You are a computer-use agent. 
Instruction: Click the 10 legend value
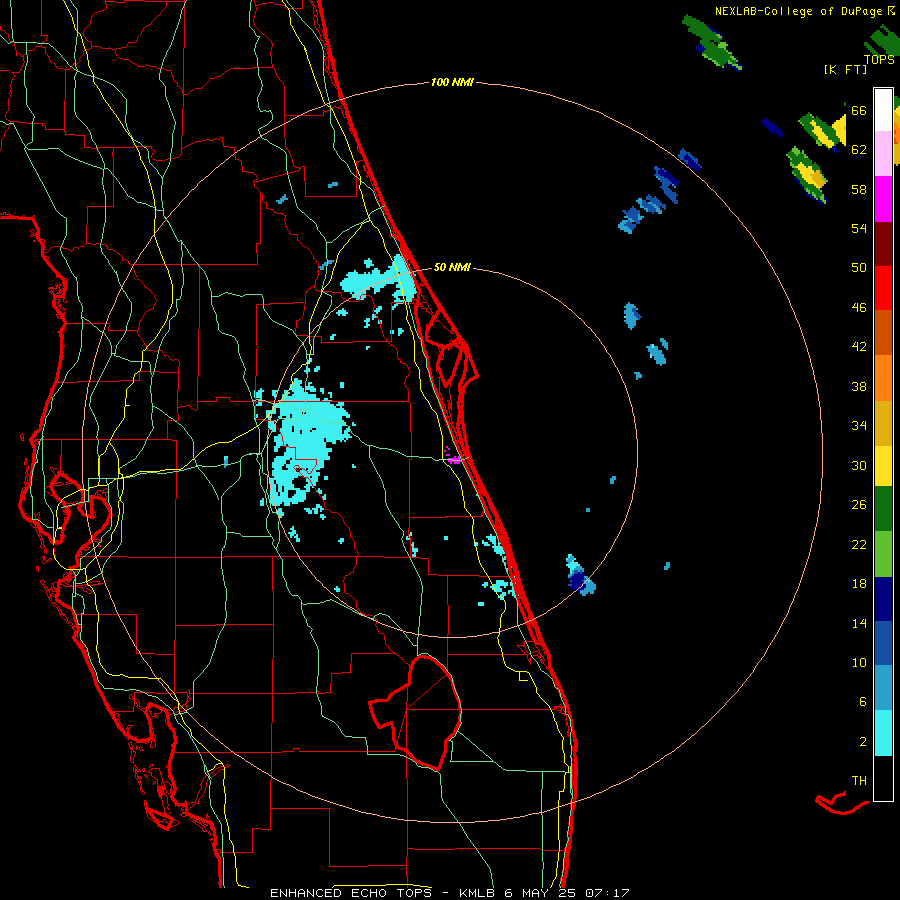point(859,663)
